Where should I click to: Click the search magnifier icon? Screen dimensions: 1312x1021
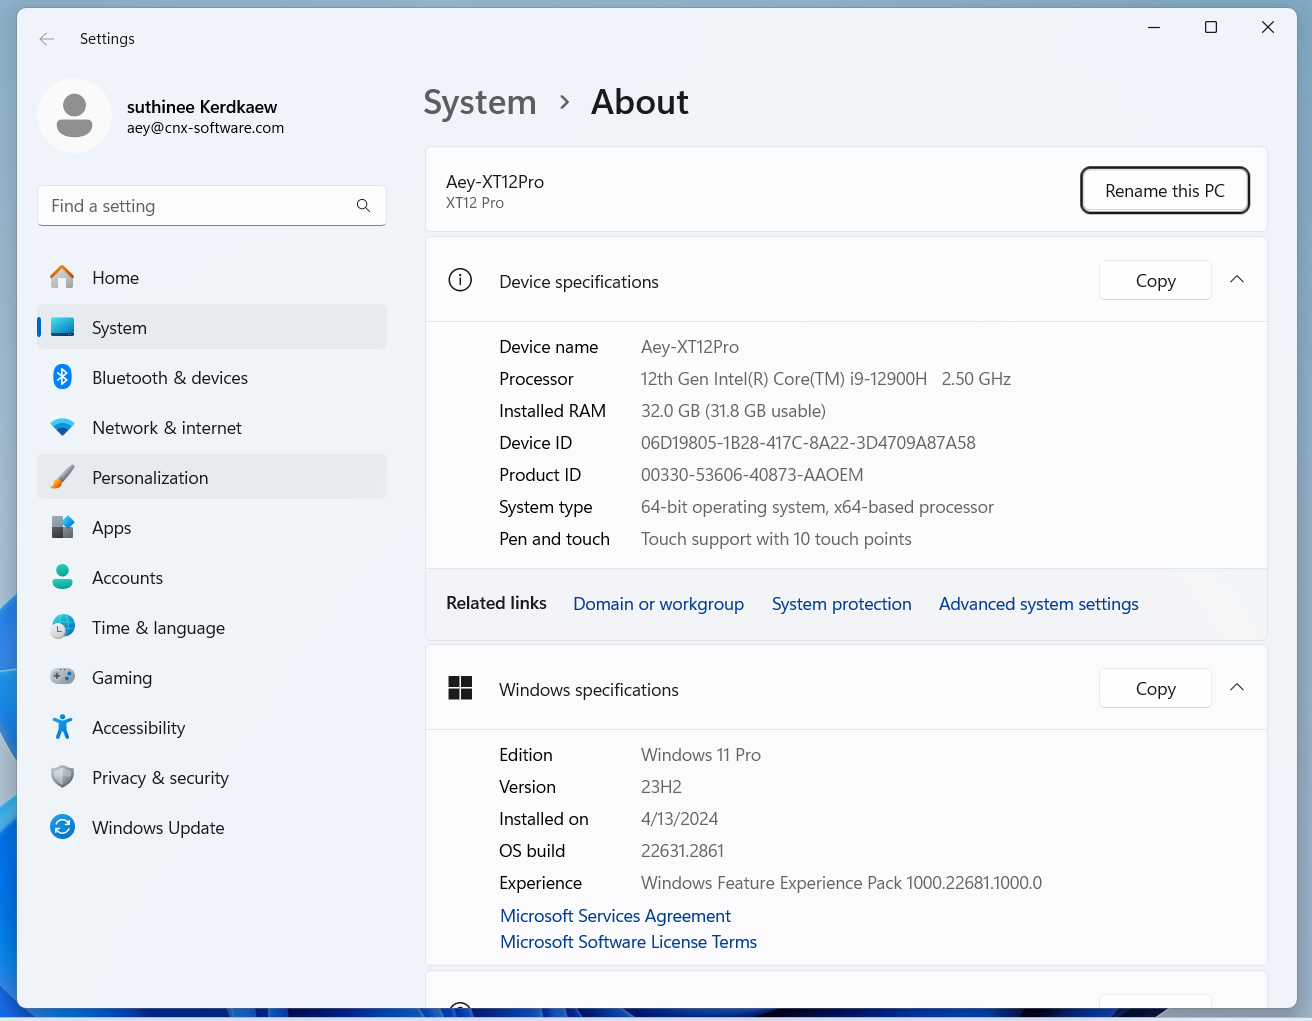363,206
